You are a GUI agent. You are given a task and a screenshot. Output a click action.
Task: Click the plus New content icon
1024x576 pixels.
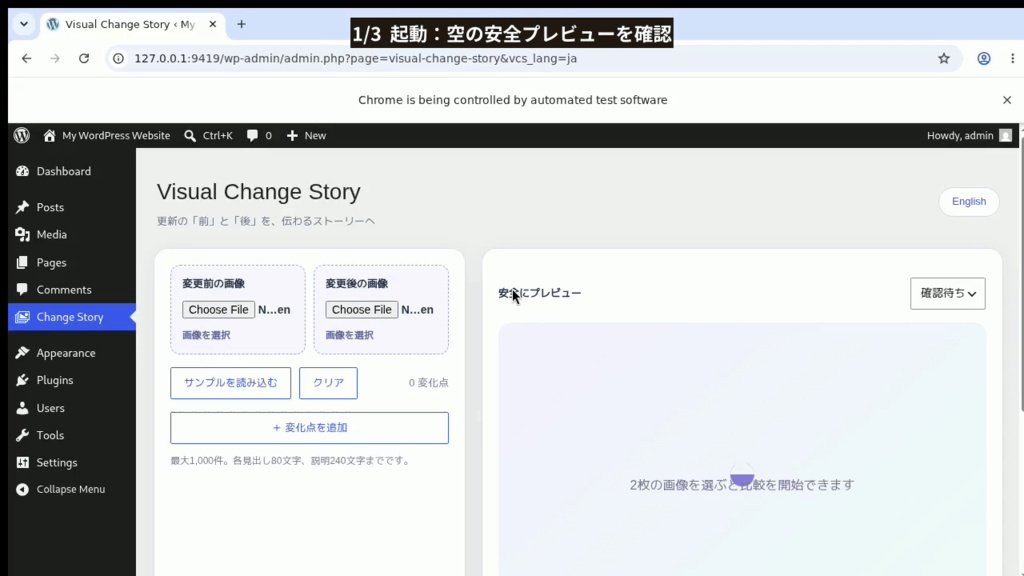(292, 135)
